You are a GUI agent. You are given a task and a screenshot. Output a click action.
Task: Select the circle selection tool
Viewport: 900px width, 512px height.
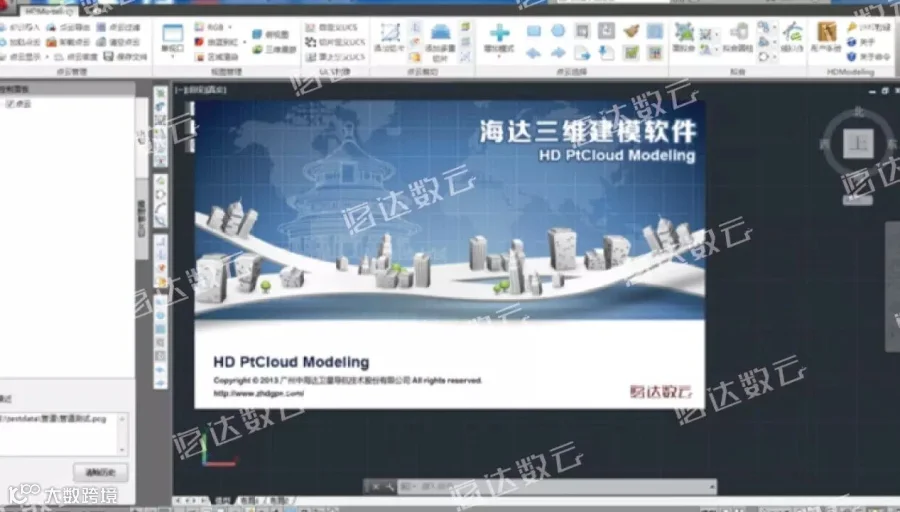click(558, 30)
